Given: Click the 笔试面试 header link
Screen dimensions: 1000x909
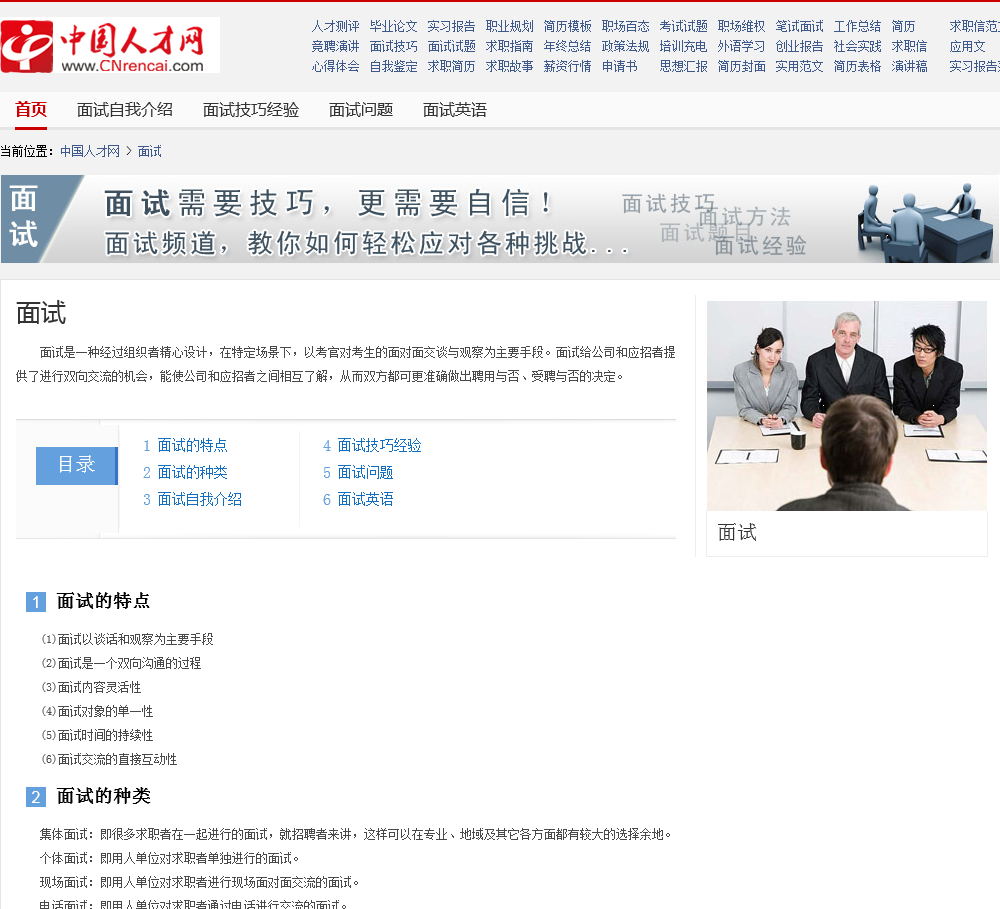Looking at the screenshot, I should coord(800,26).
